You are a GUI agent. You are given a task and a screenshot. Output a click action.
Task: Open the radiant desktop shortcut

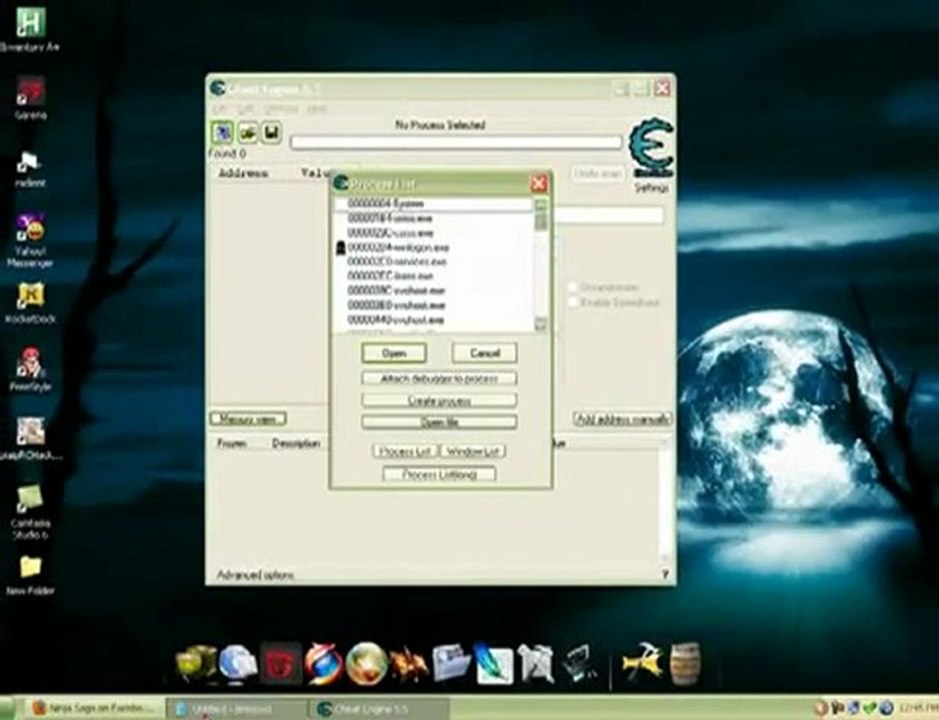click(x=30, y=169)
